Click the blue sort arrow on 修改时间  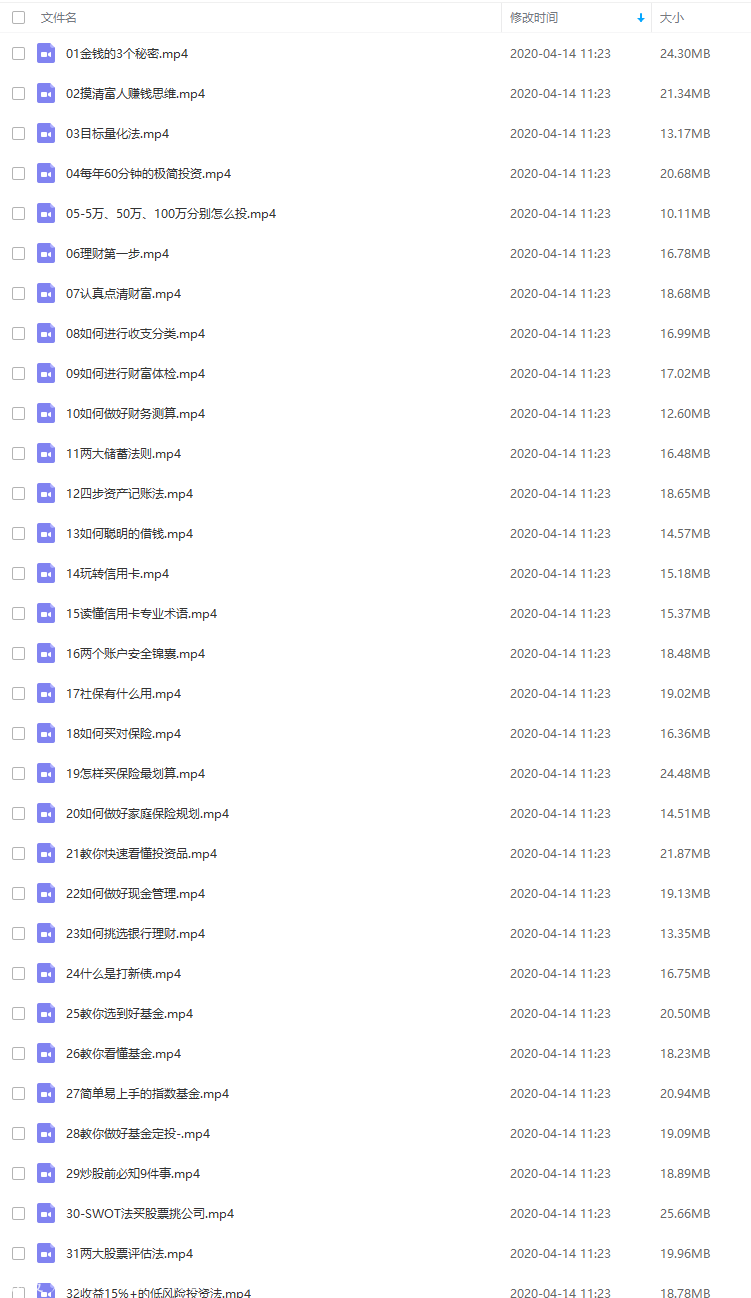click(x=641, y=18)
